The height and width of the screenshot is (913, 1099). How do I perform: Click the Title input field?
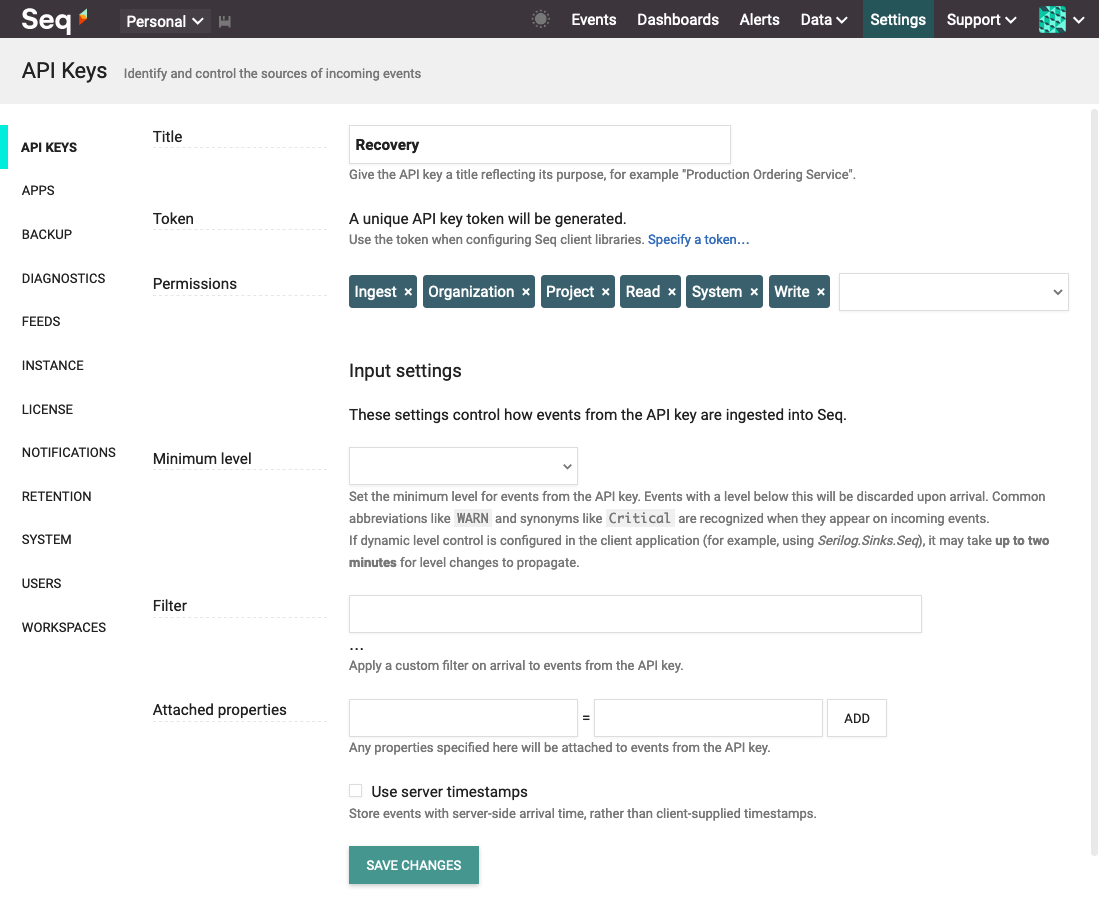[540, 145]
